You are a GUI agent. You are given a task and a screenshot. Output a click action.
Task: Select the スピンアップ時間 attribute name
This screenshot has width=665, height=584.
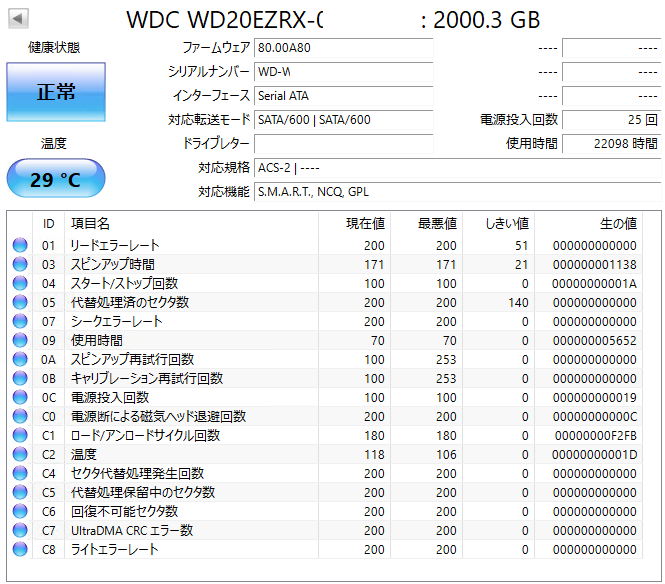pyautogui.click(x=112, y=265)
